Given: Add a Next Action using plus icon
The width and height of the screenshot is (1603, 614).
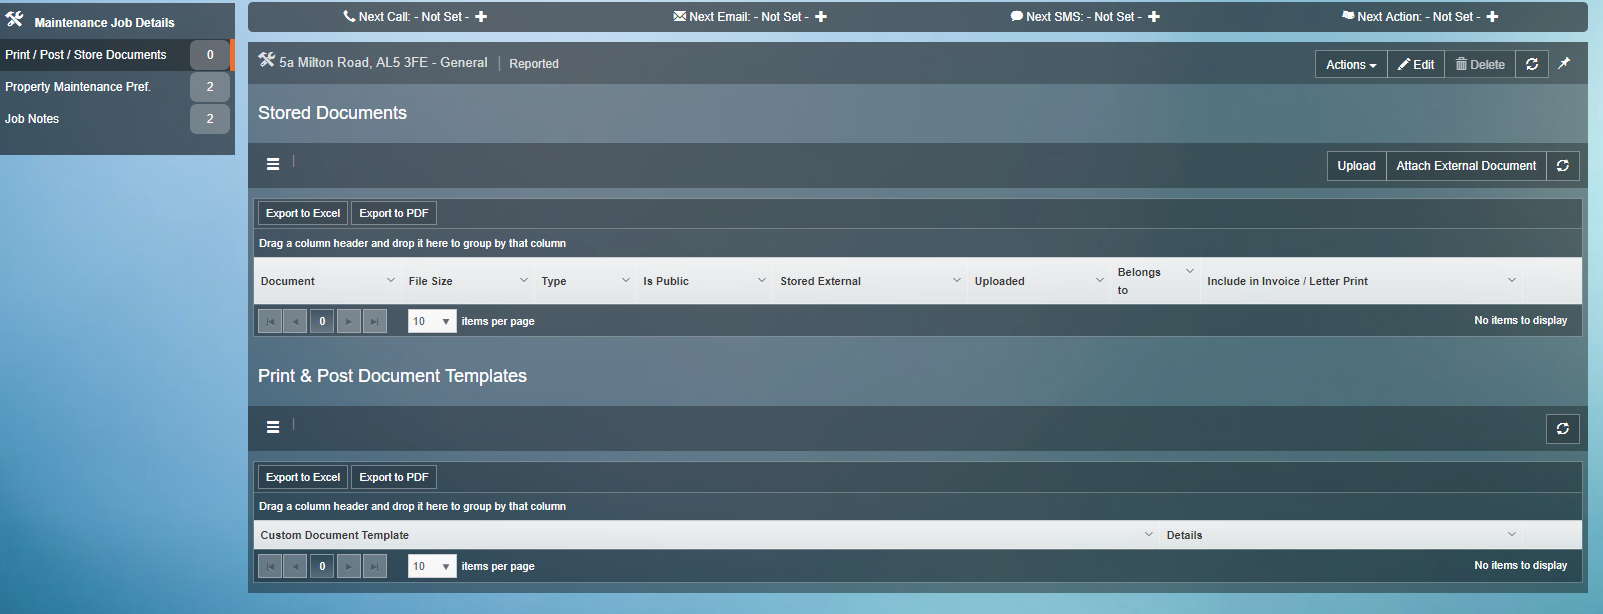Looking at the screenshot, I should click(1492, 17).
